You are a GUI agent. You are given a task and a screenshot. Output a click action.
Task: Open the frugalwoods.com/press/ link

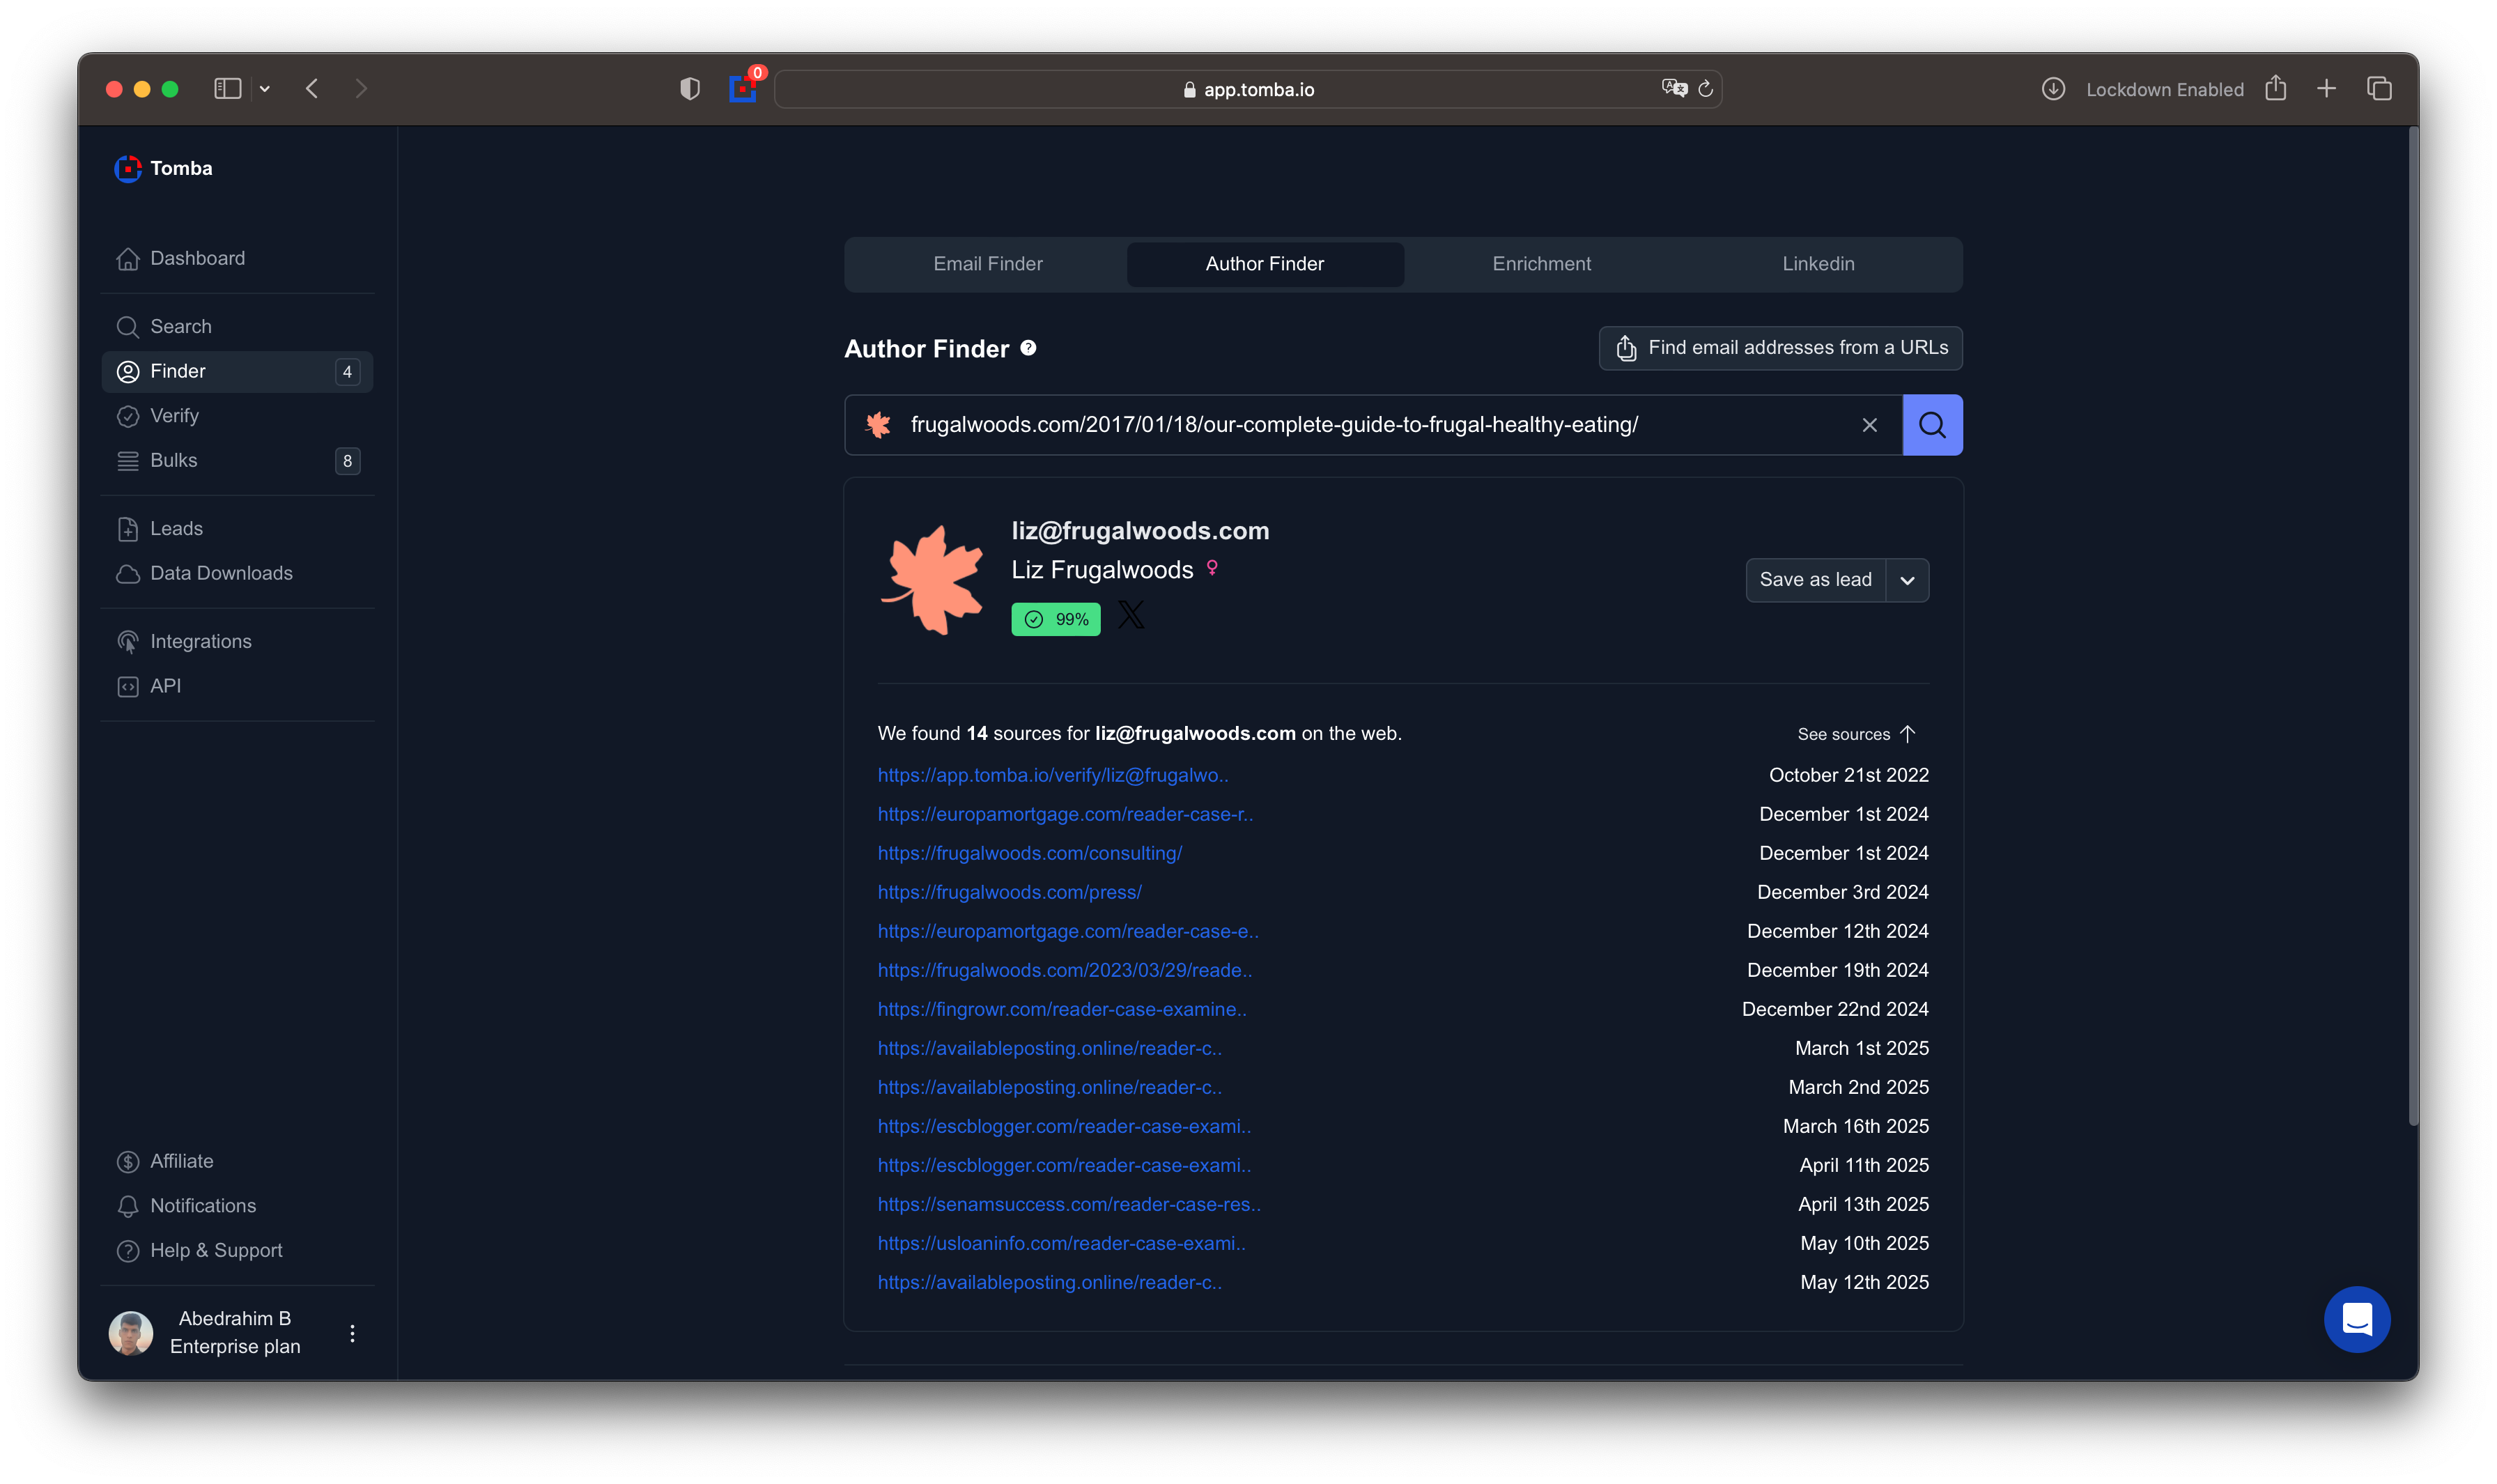coord(1010,892)
